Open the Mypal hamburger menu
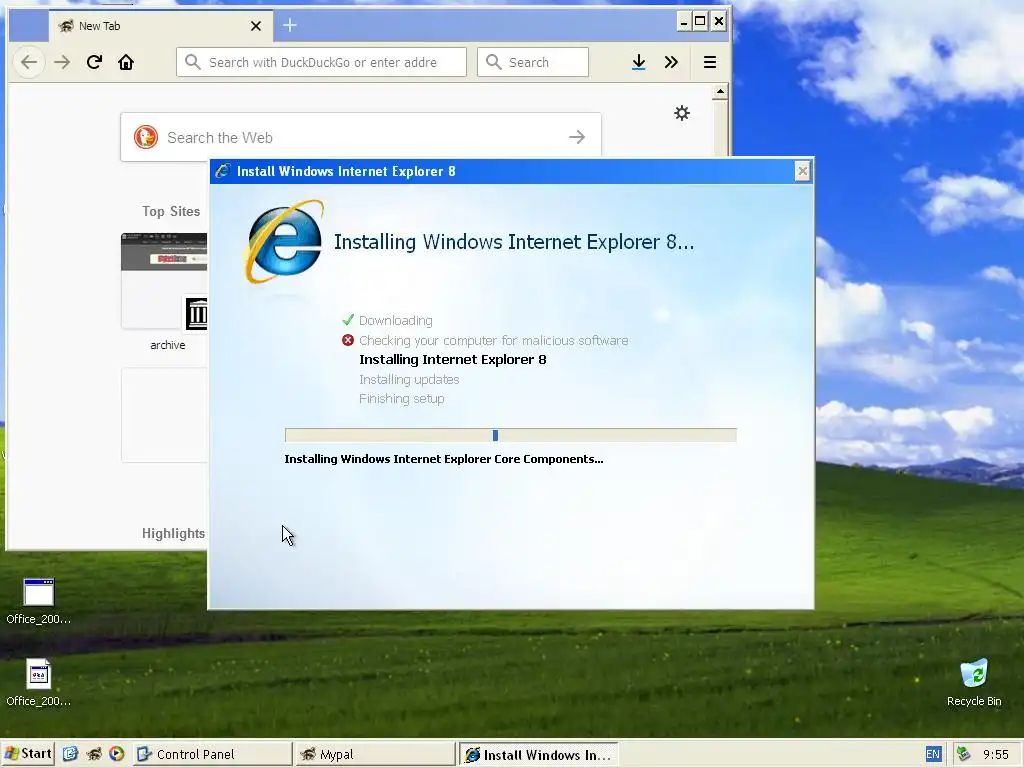This screenshot has height=768, width=1024. (x=710, y=62)
